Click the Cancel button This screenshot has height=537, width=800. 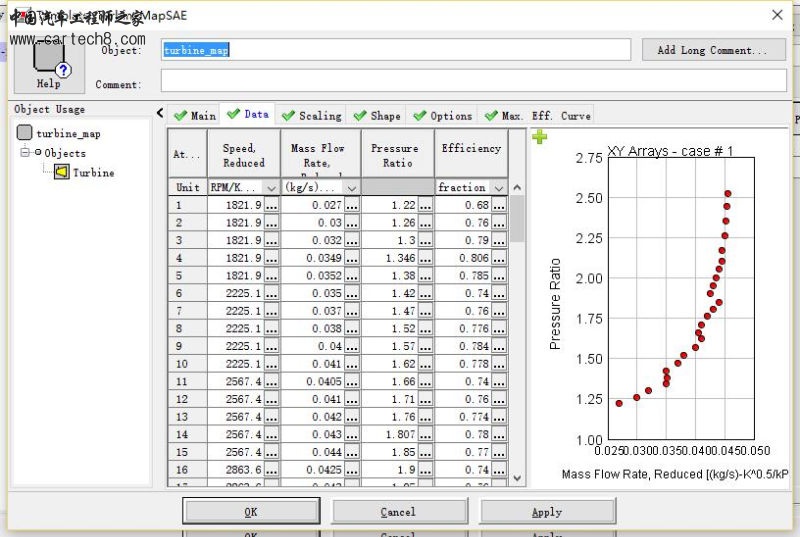(398, 512)
